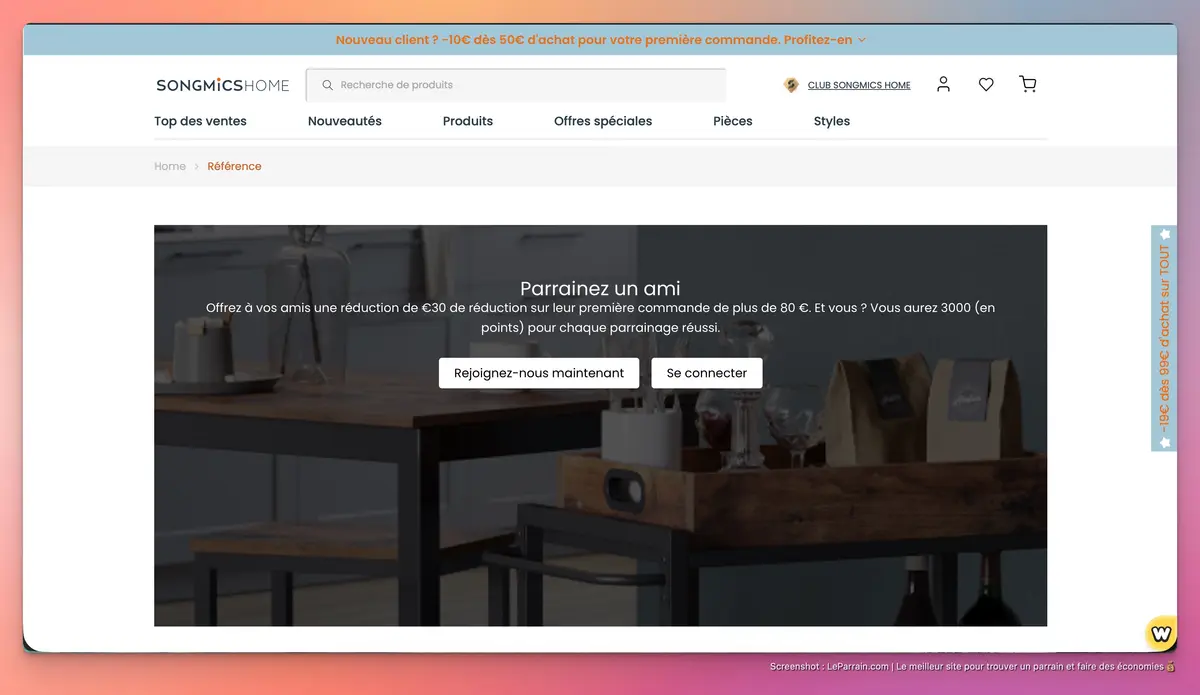Click the SONGMICS HOME logo

coord(223,85)
